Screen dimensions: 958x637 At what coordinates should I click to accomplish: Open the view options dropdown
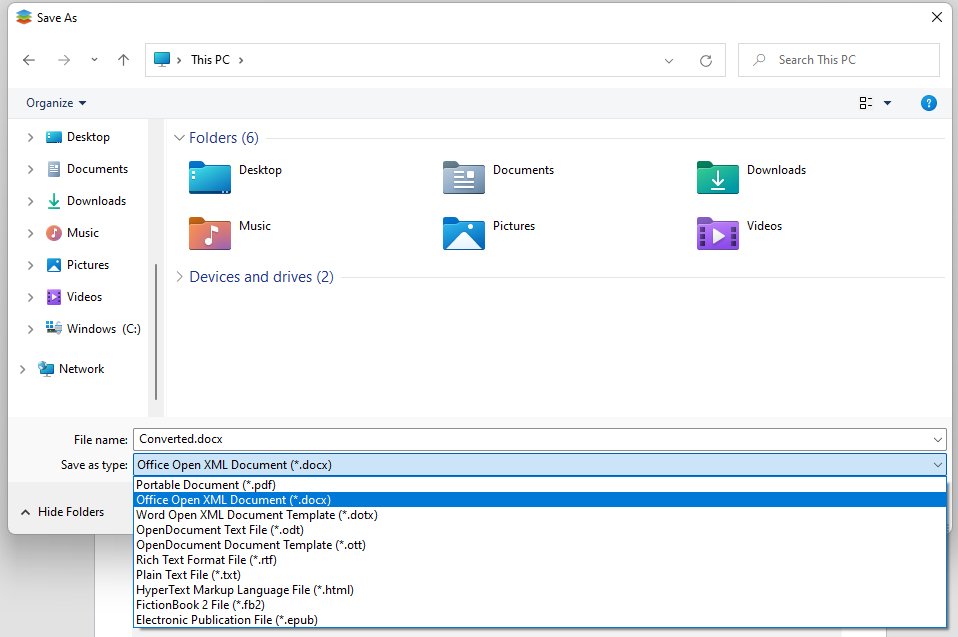tap(887, 103)
